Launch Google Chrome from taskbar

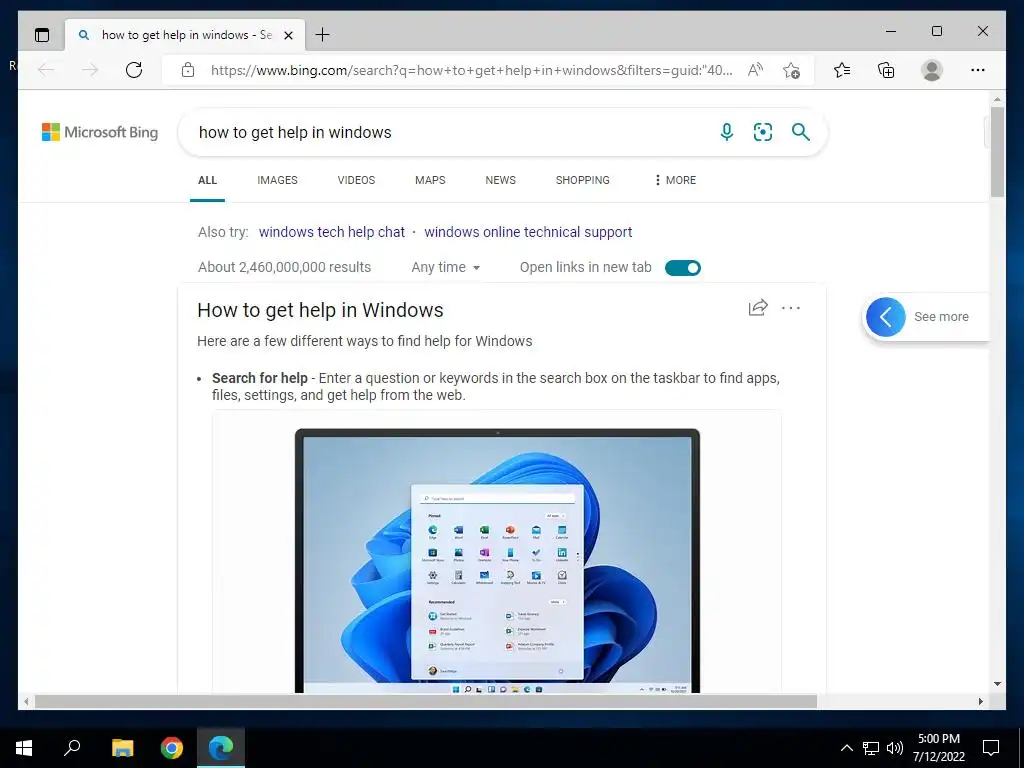(172, 748)
